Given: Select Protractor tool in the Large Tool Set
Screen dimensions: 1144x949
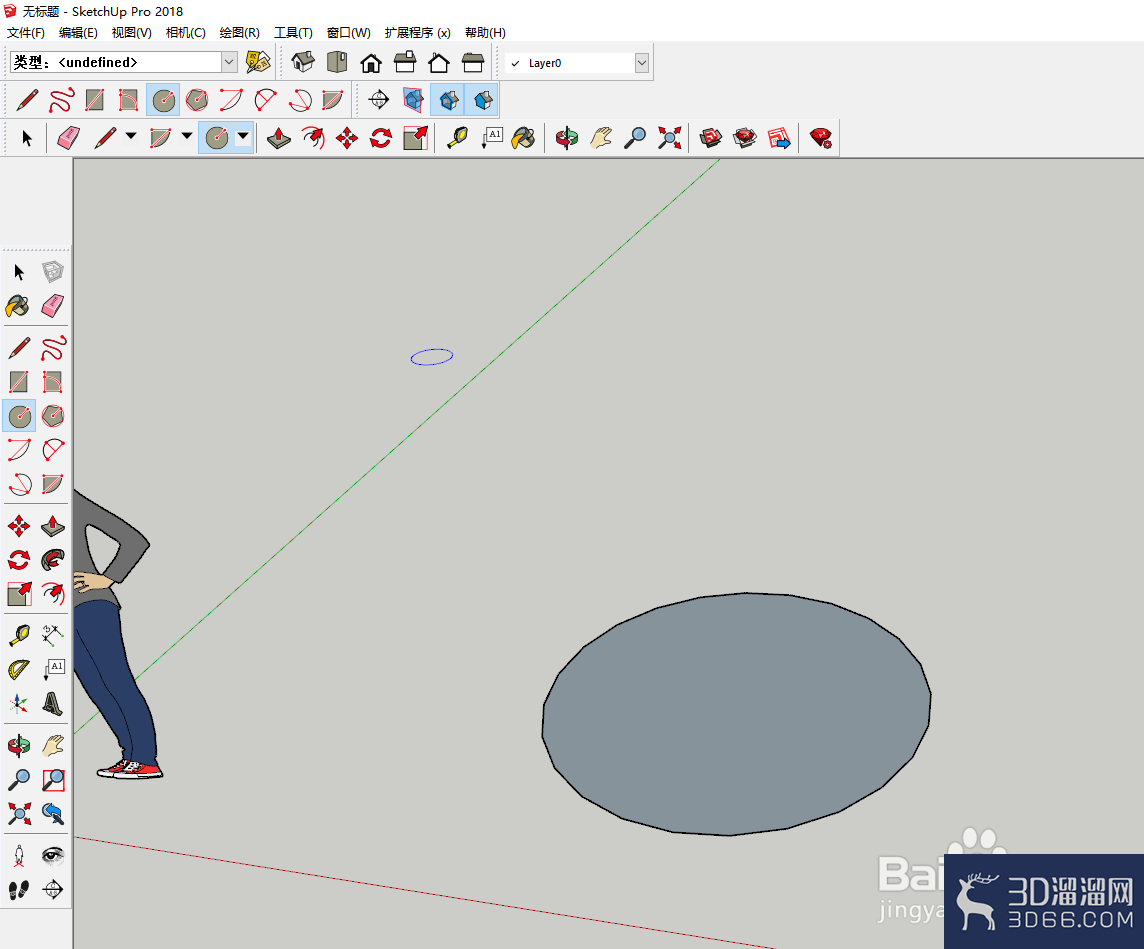Looking at the screenshot, I should pyautogui.click(x=18, y=669).
